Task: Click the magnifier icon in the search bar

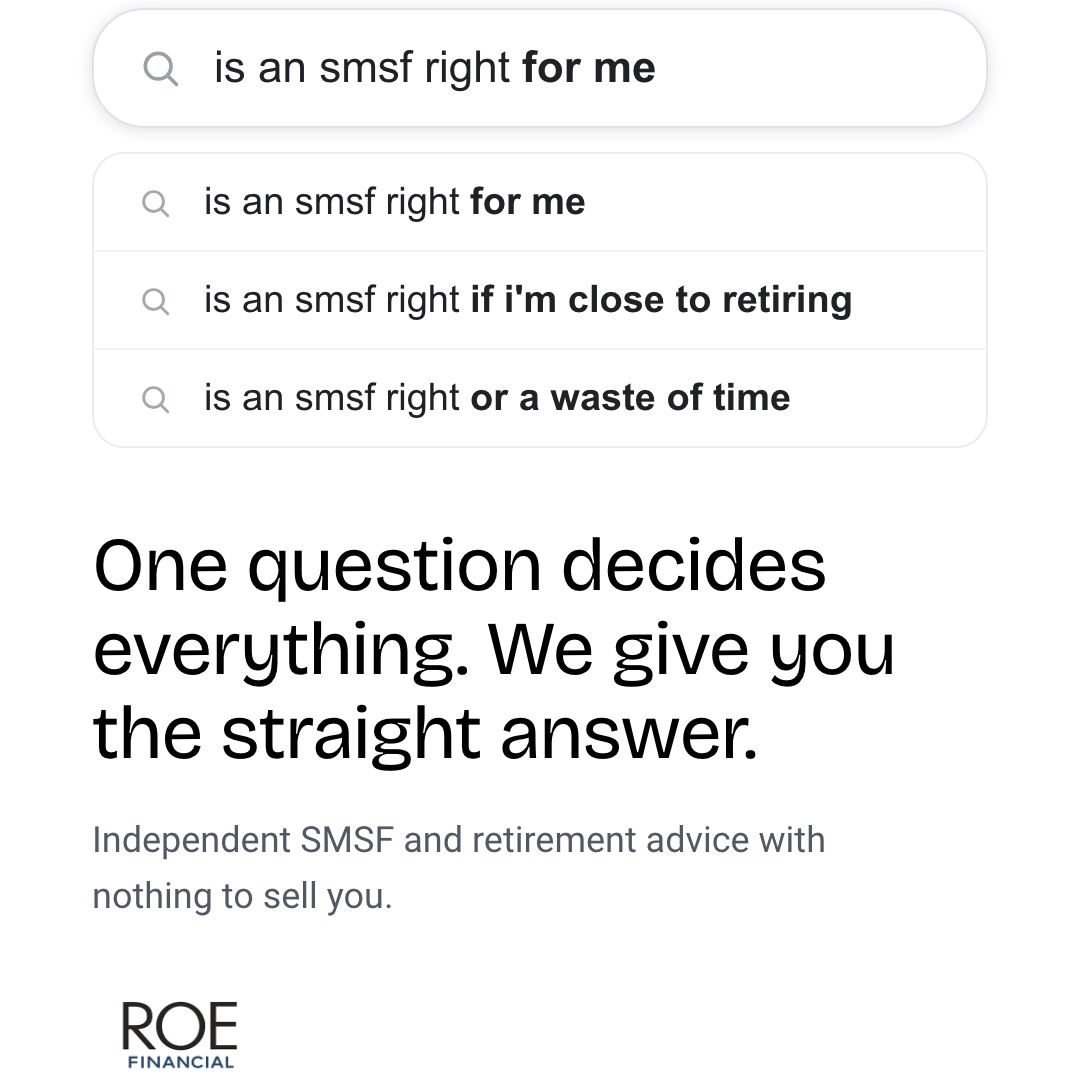Action: coord(160,69)
